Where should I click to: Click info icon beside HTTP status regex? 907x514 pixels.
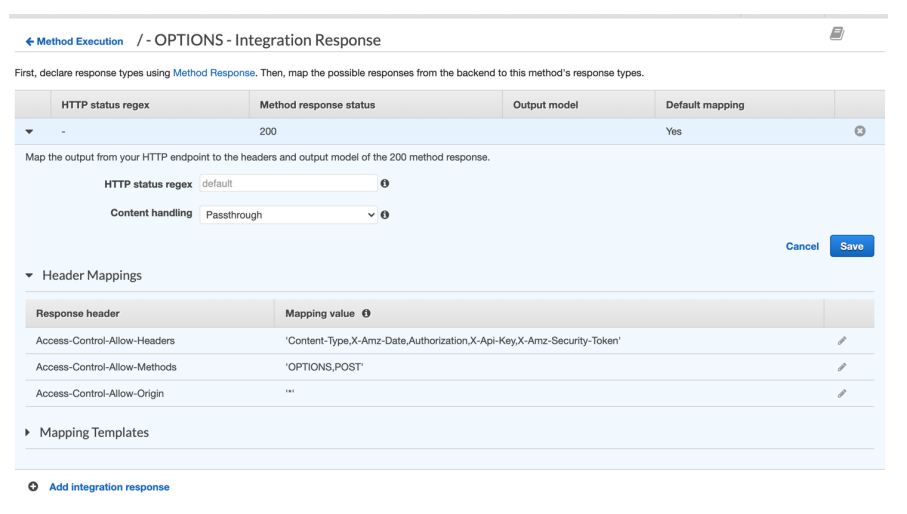[x=384, y=184]
